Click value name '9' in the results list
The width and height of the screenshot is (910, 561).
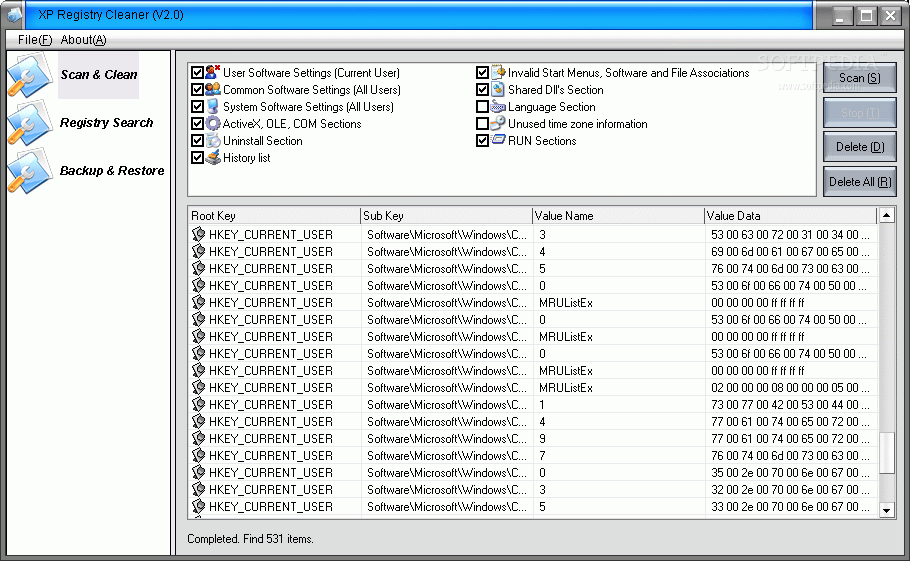coord(542,439)
